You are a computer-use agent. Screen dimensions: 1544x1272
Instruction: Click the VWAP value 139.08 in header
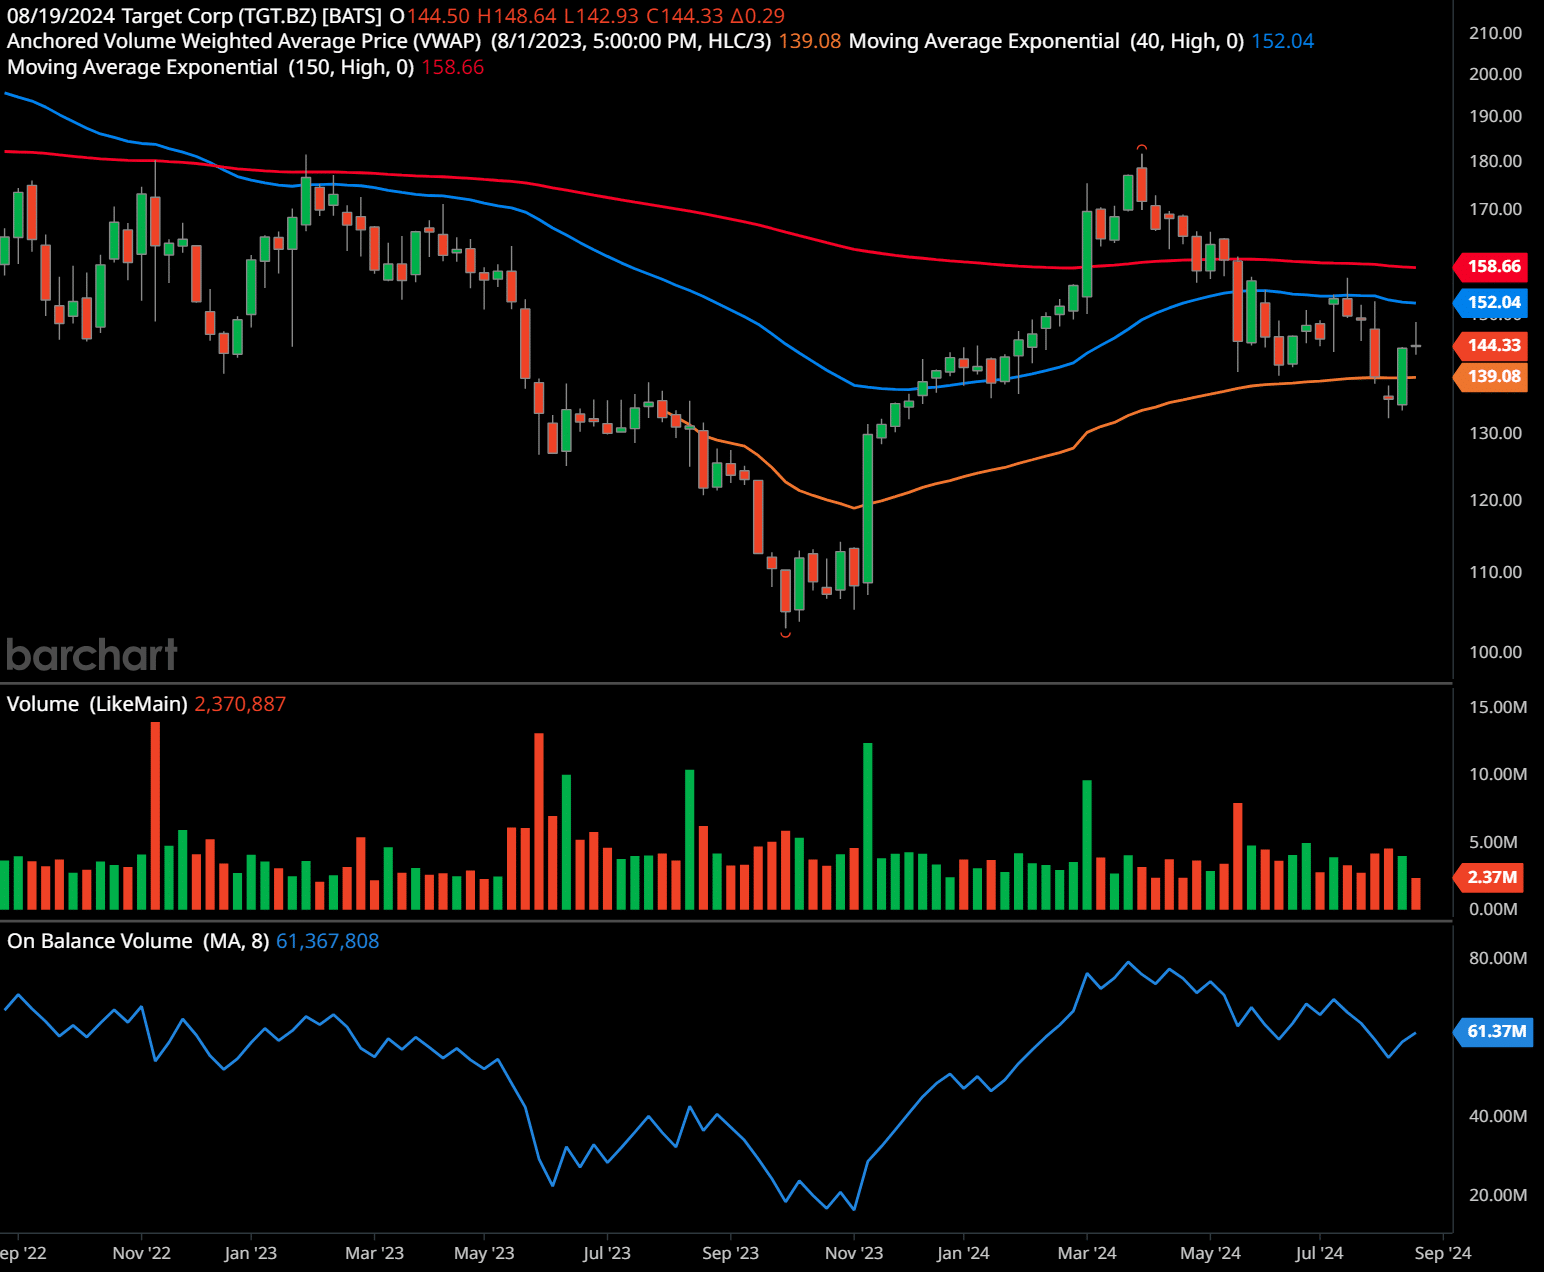tap(810, 41)
